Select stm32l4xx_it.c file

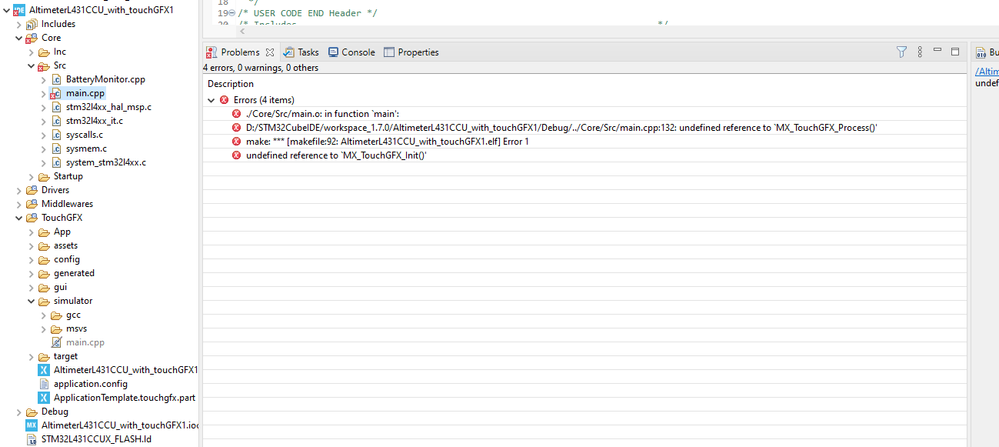coord(95,121)
